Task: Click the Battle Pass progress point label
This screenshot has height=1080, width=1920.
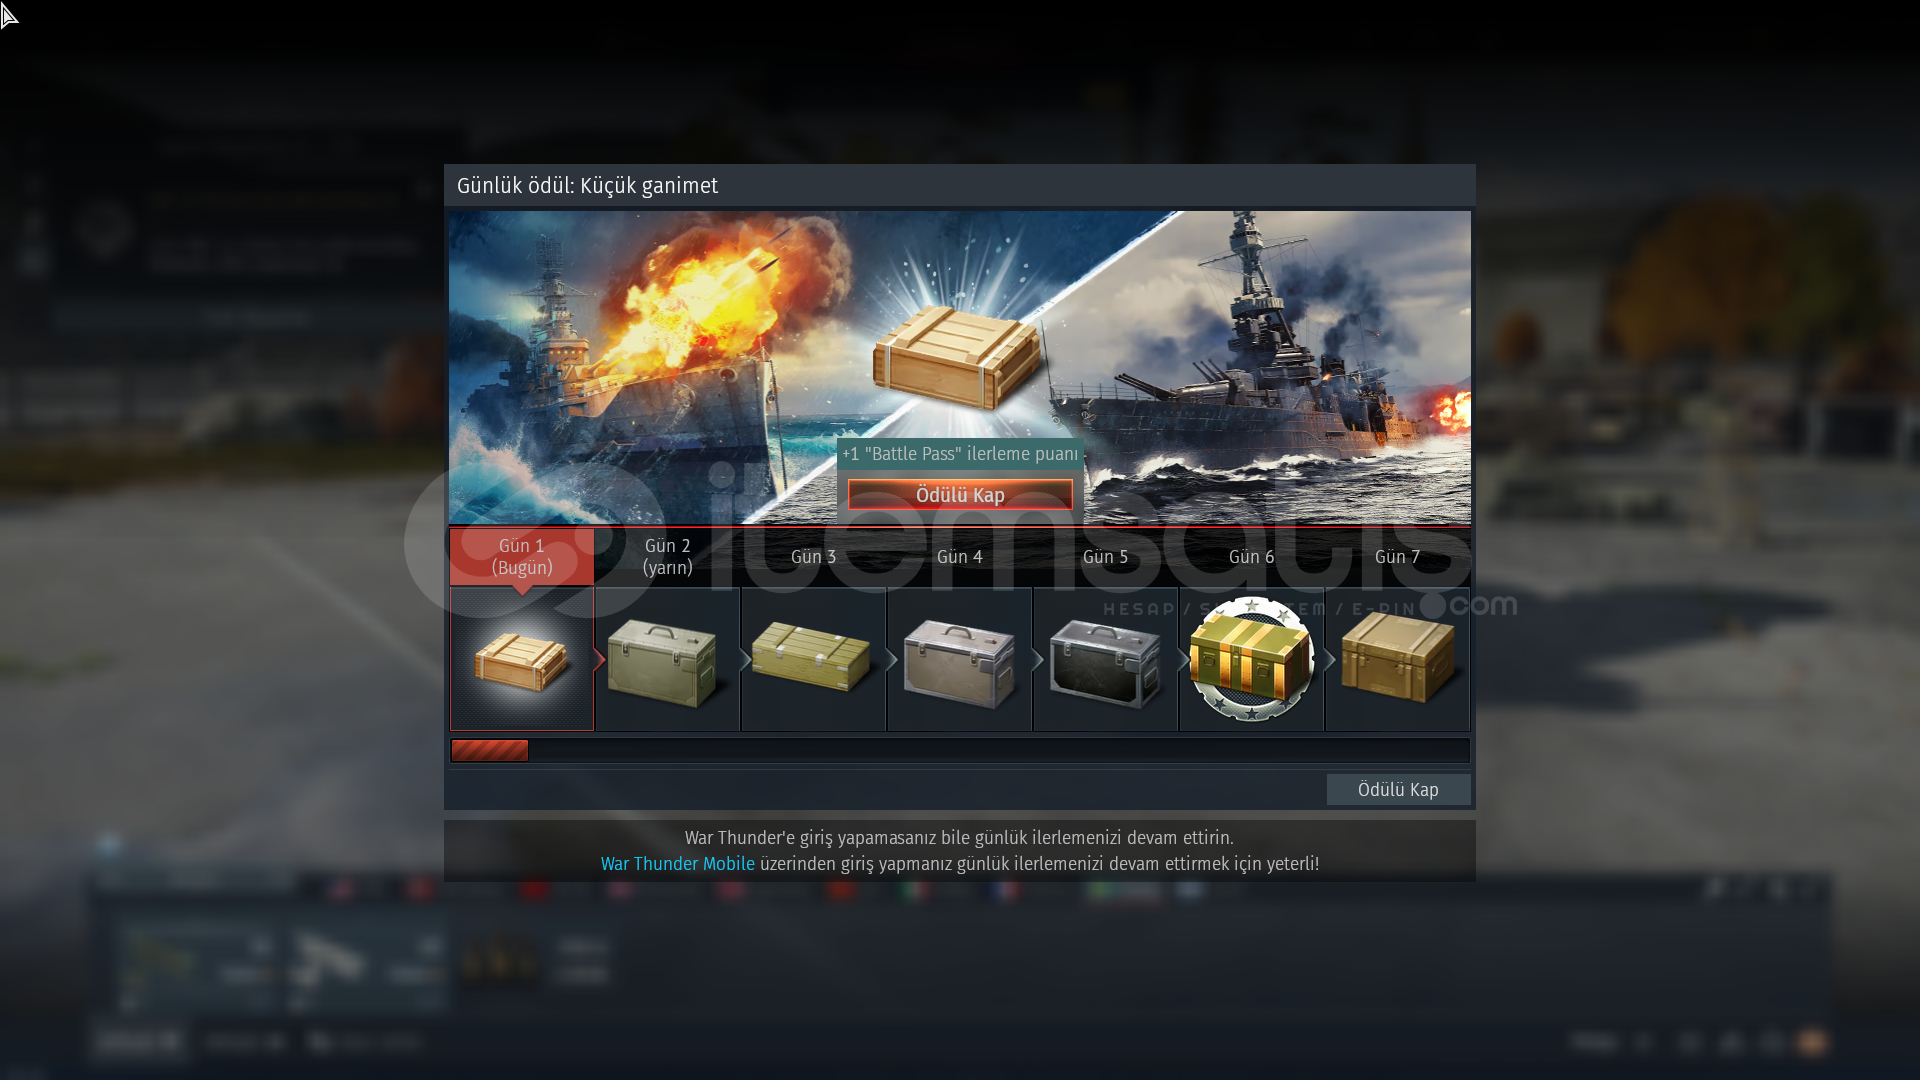Action: tap(960, 454)
